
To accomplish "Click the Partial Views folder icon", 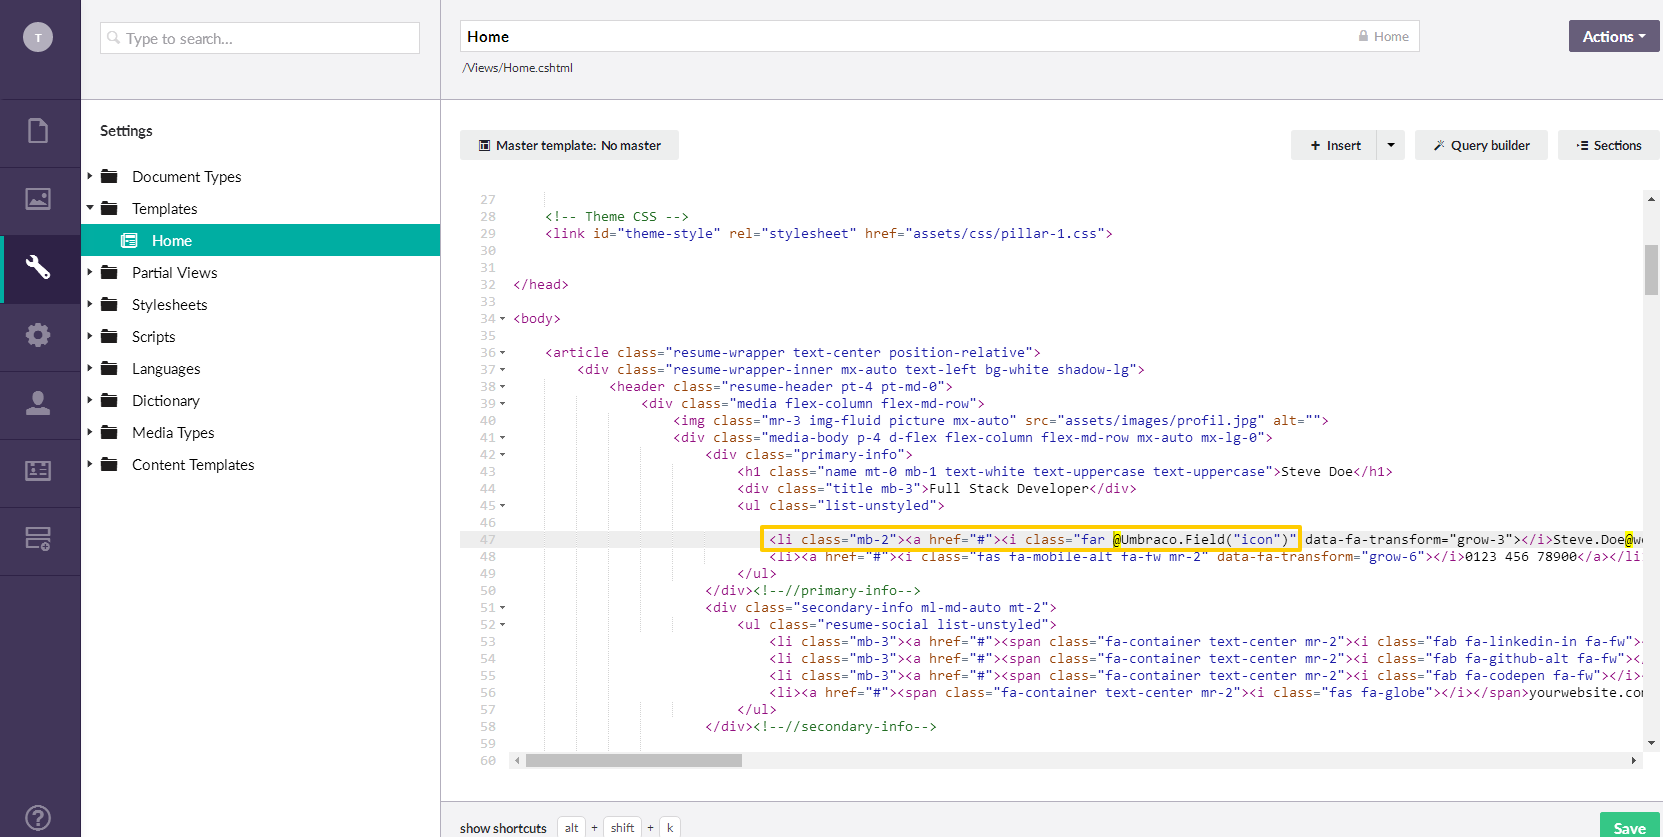I will (x=109, y=272).
